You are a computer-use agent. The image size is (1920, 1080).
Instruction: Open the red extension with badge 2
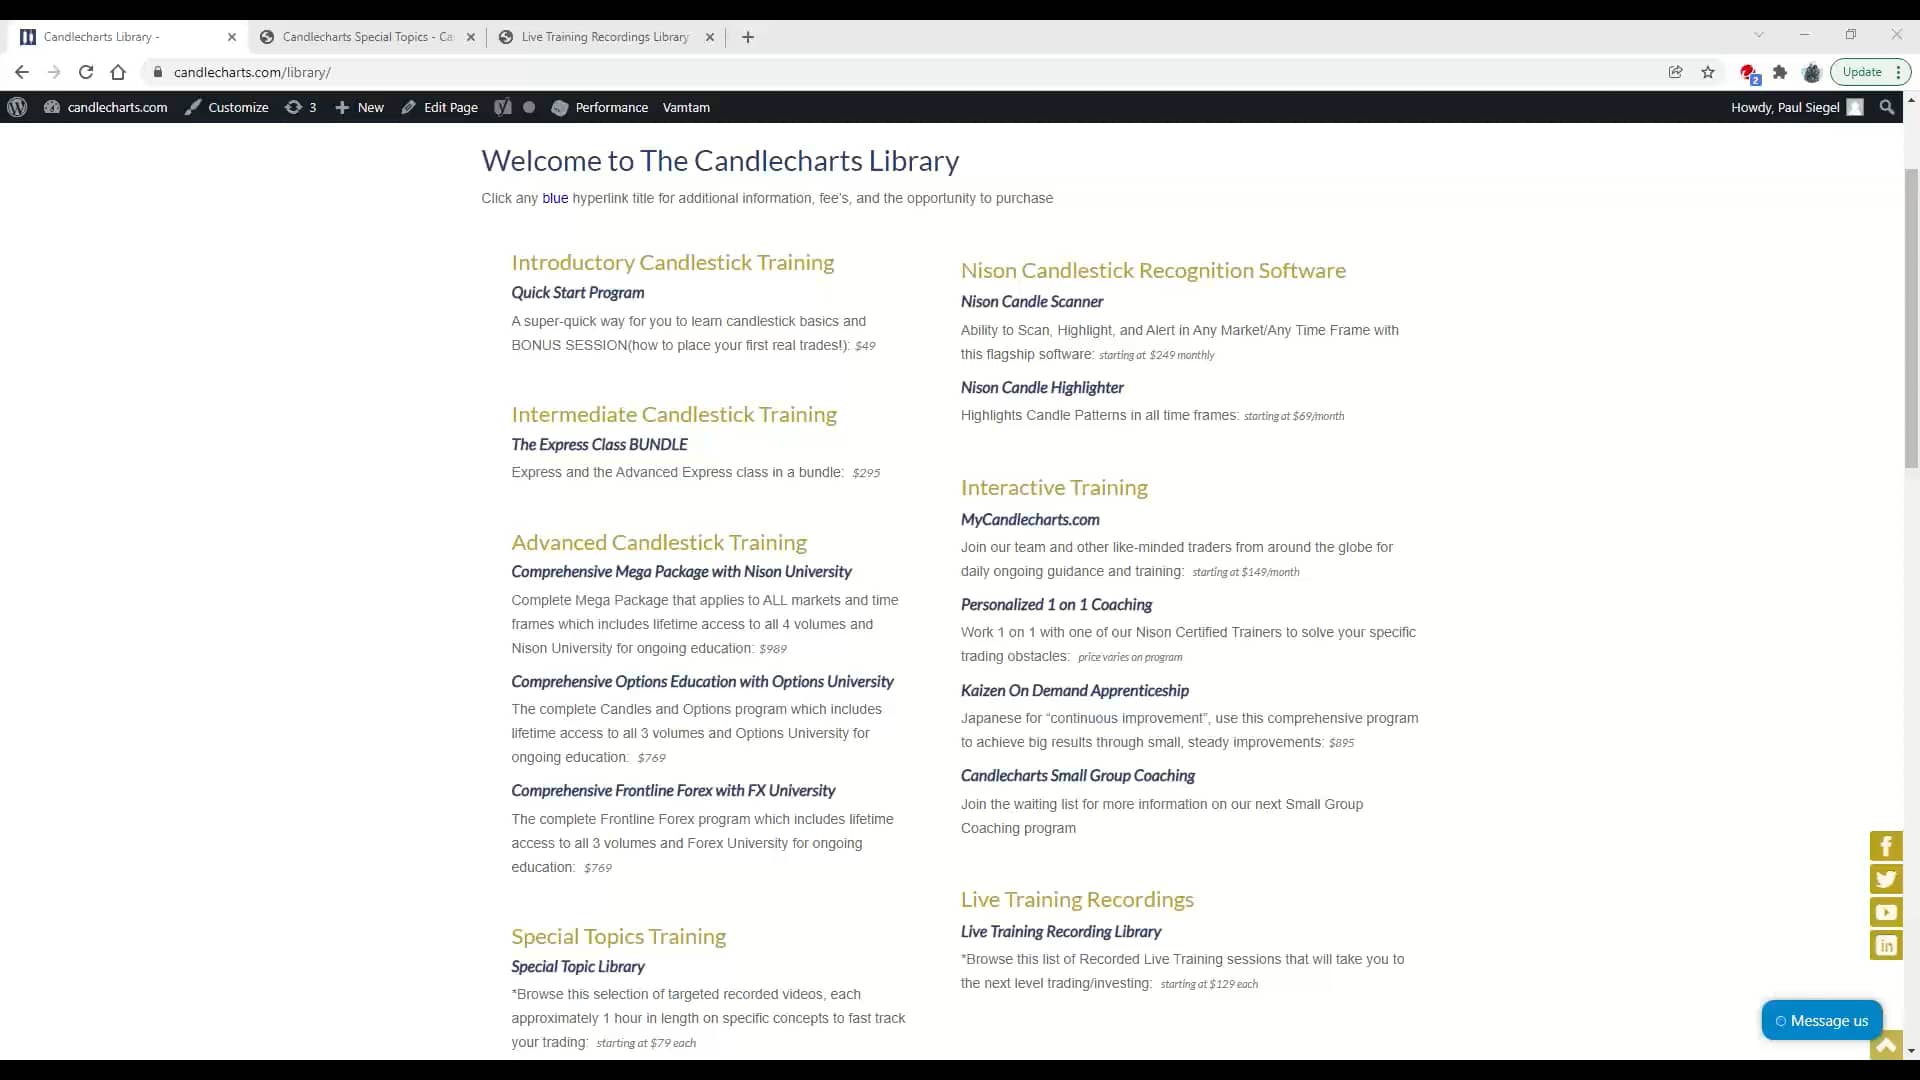click(1749, 73)
